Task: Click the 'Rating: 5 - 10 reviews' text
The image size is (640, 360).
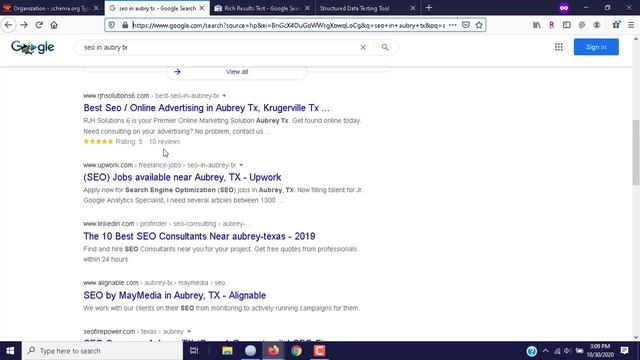Action: click(148, 142)
